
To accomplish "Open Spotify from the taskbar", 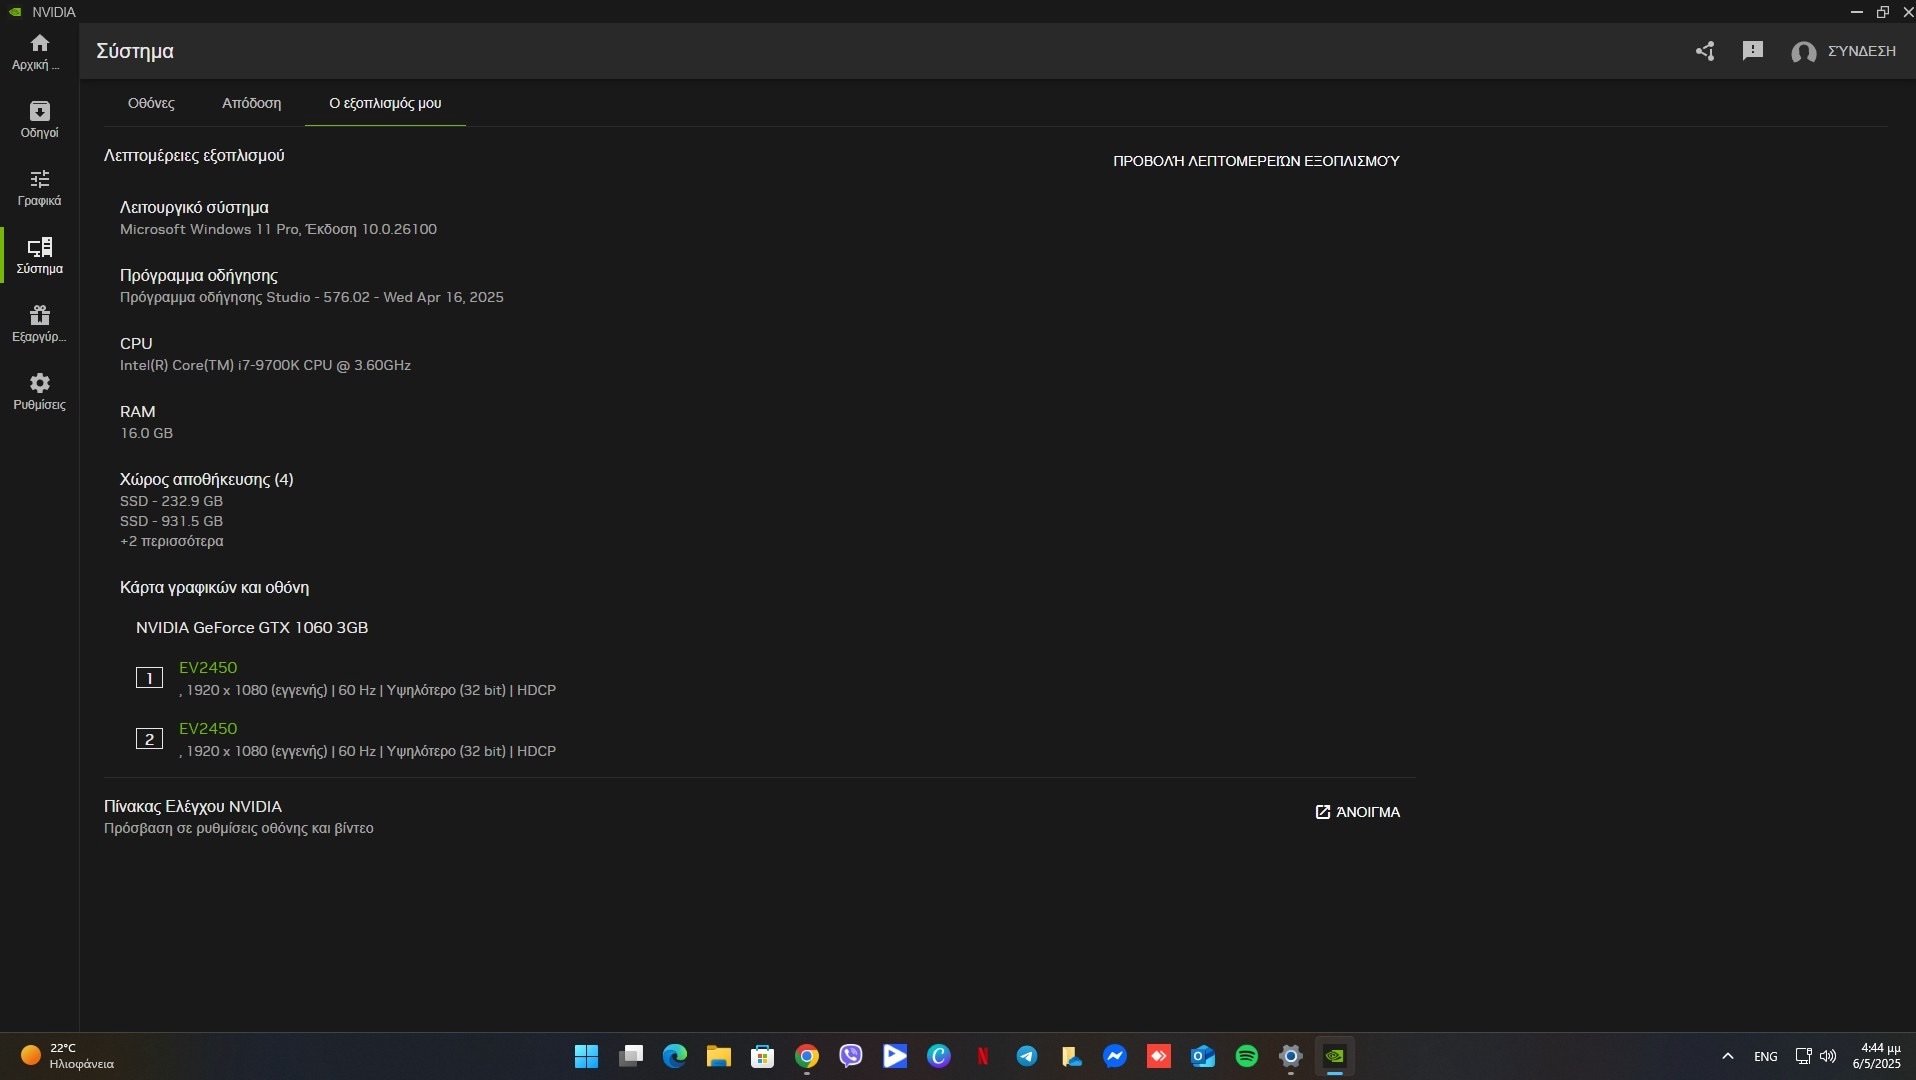I will 1246,1056.
